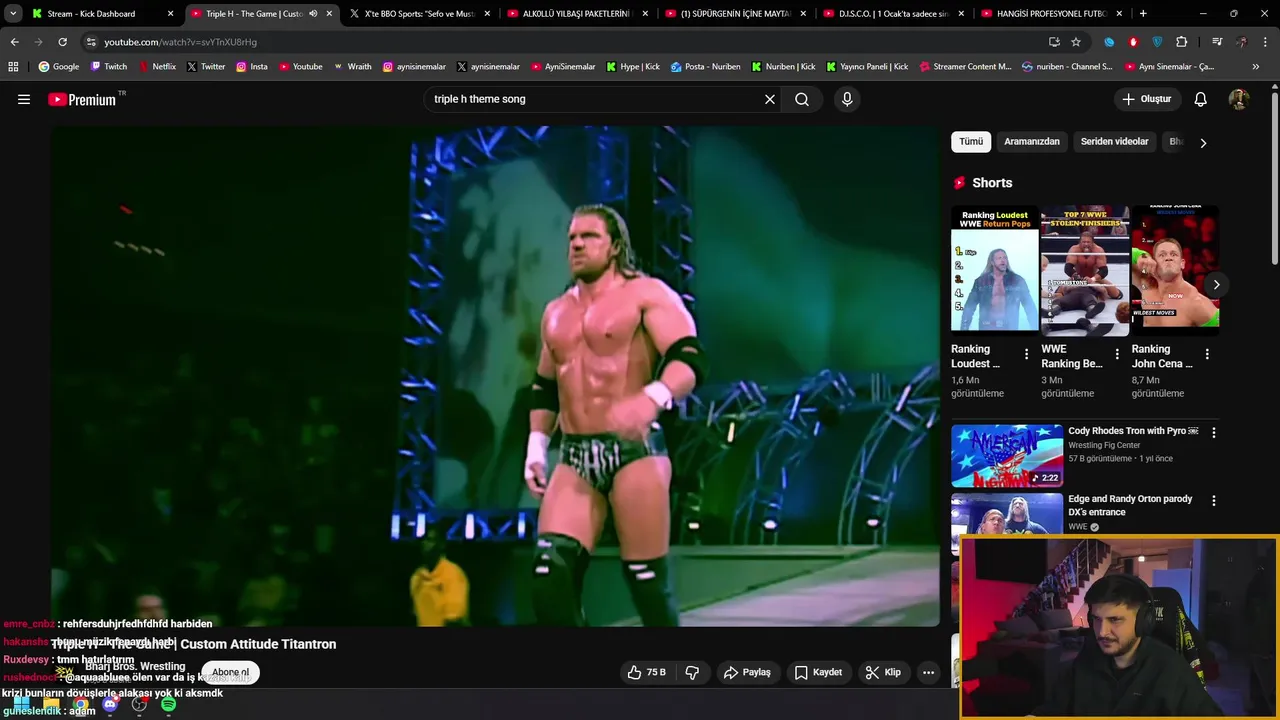The image size is (1280, 720).
Task: Switch to X'te BBO Sports tab
Action: click(419, 14)
